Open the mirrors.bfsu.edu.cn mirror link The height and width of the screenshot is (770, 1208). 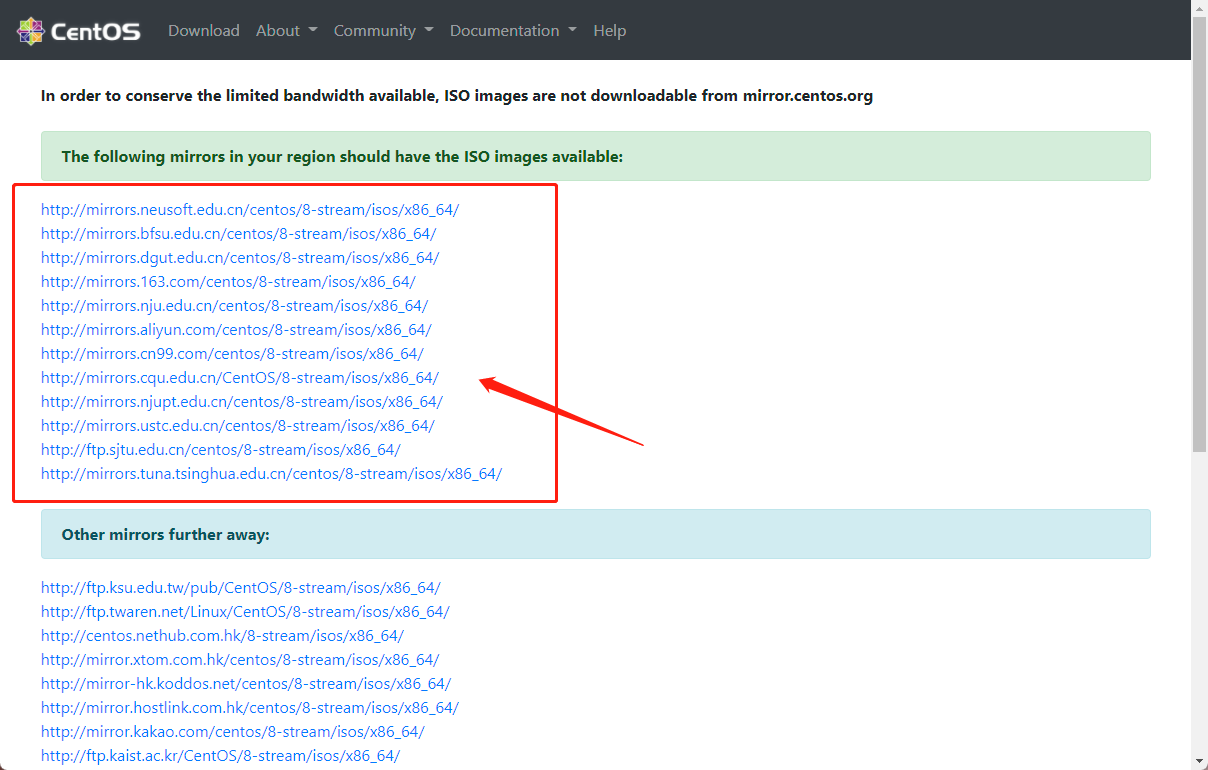[x=239, y=234]
